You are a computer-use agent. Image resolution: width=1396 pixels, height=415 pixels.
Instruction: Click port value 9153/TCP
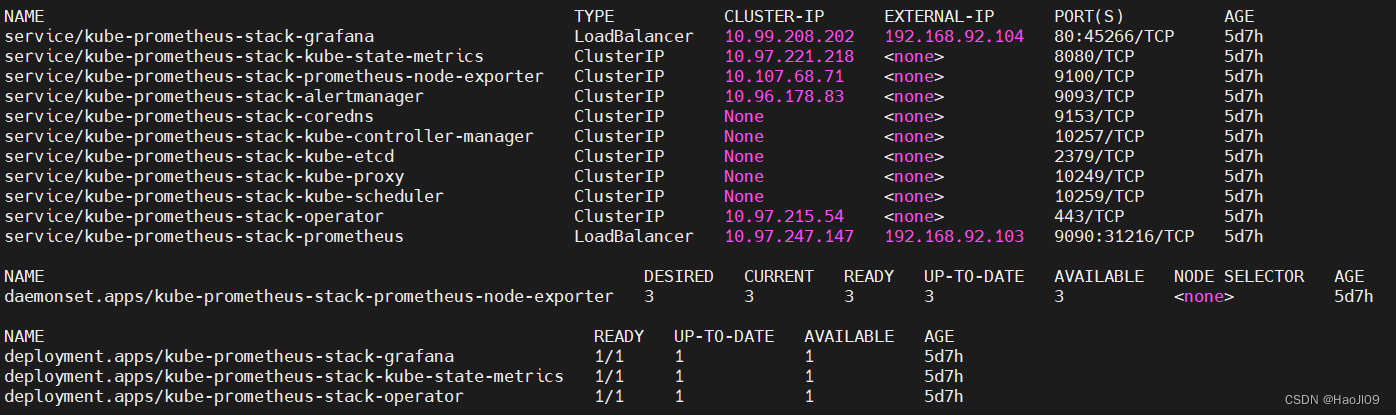coord(1094,116)
